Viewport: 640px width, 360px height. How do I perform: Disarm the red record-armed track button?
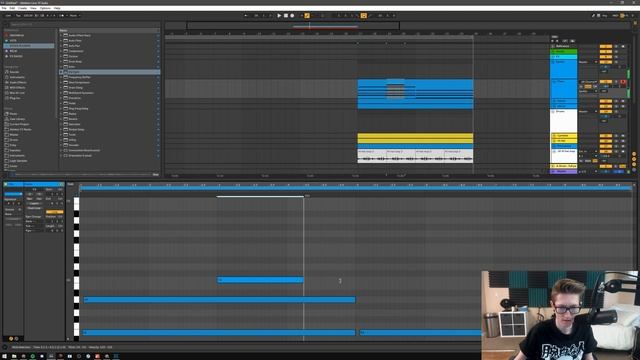[623, 82]
